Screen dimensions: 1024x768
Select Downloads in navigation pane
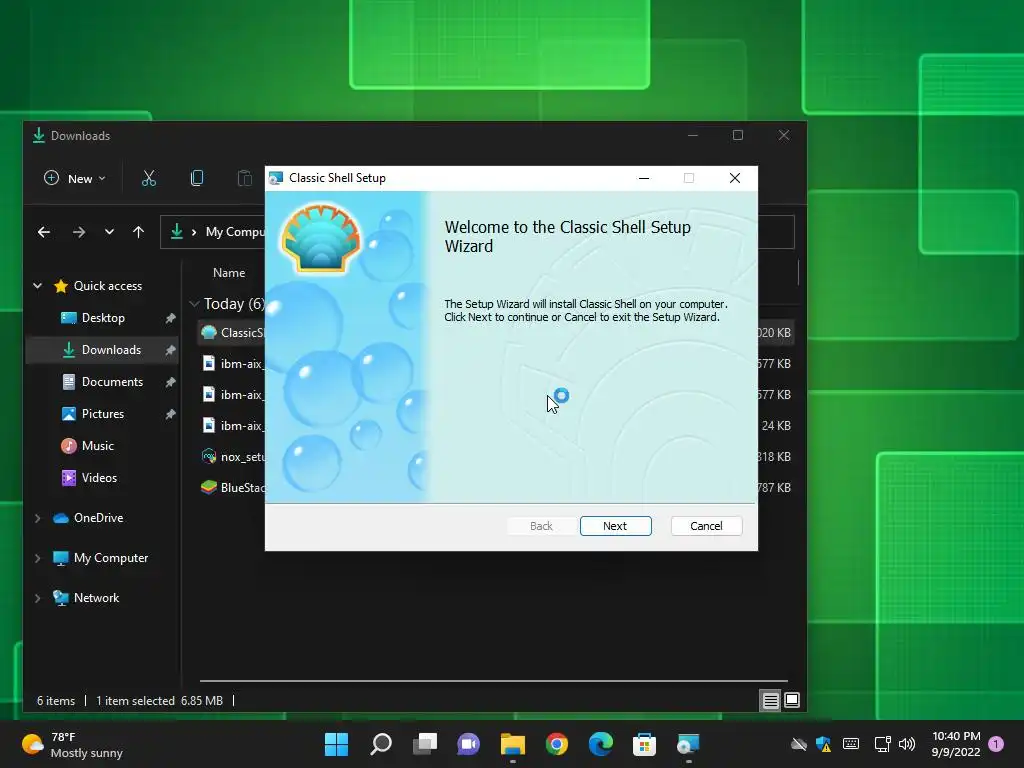click(102, 350)
